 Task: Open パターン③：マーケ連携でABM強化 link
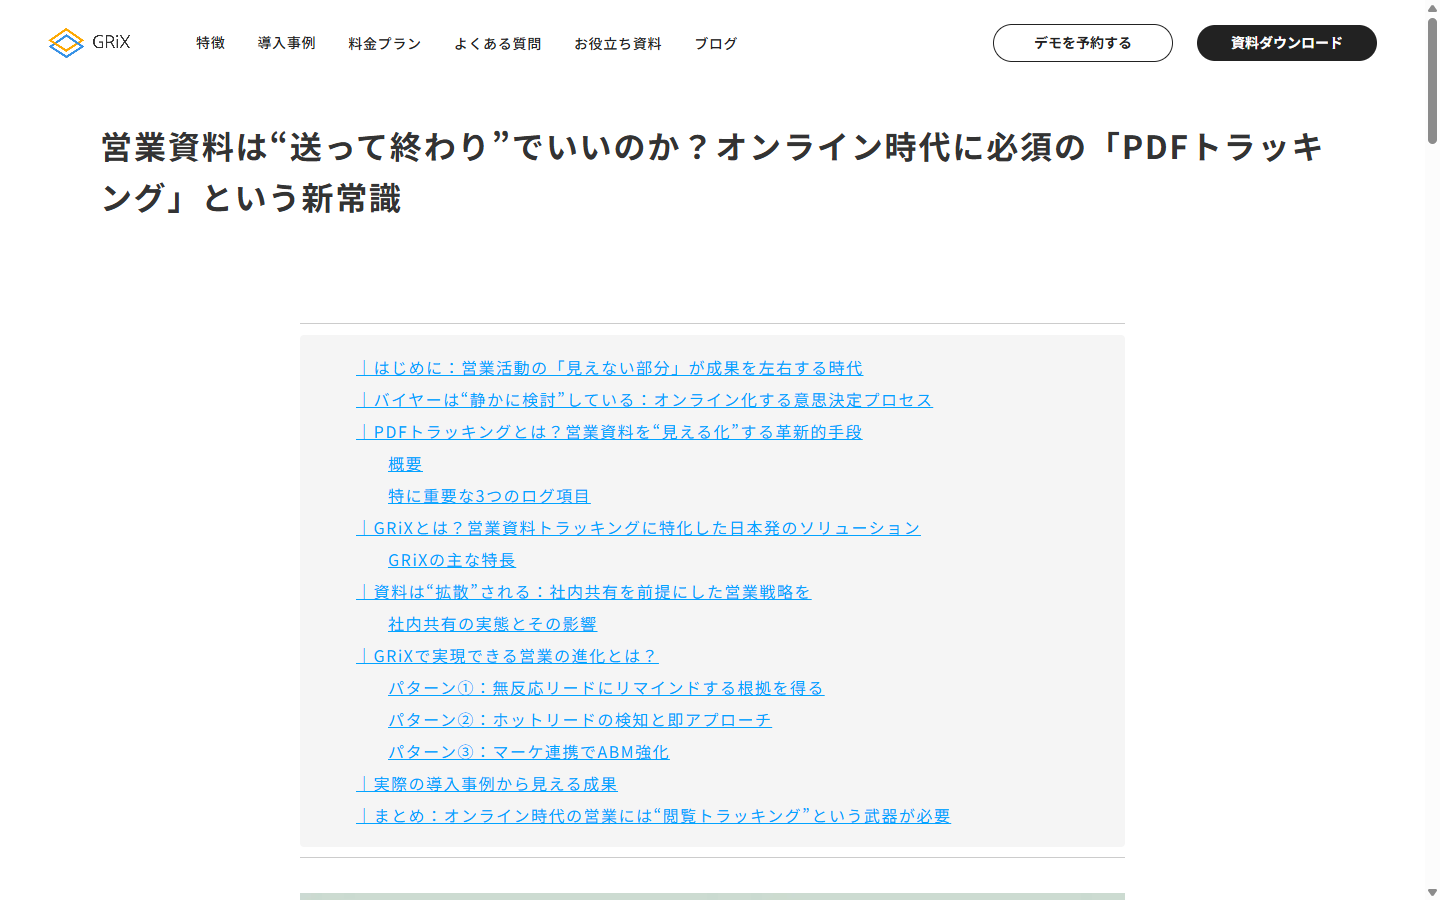(x=529, y=752)
